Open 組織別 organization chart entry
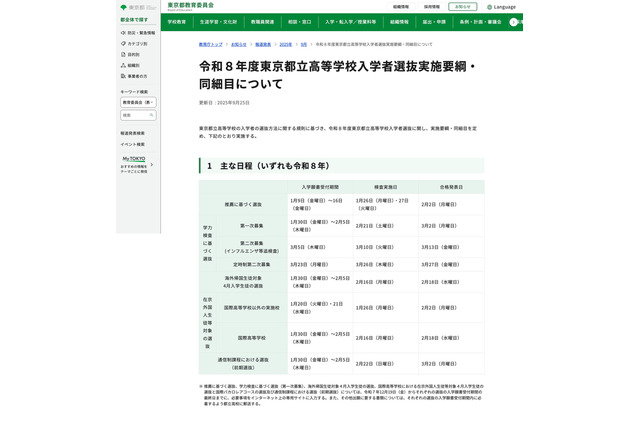Screen dimensions: 640x426 130,65
